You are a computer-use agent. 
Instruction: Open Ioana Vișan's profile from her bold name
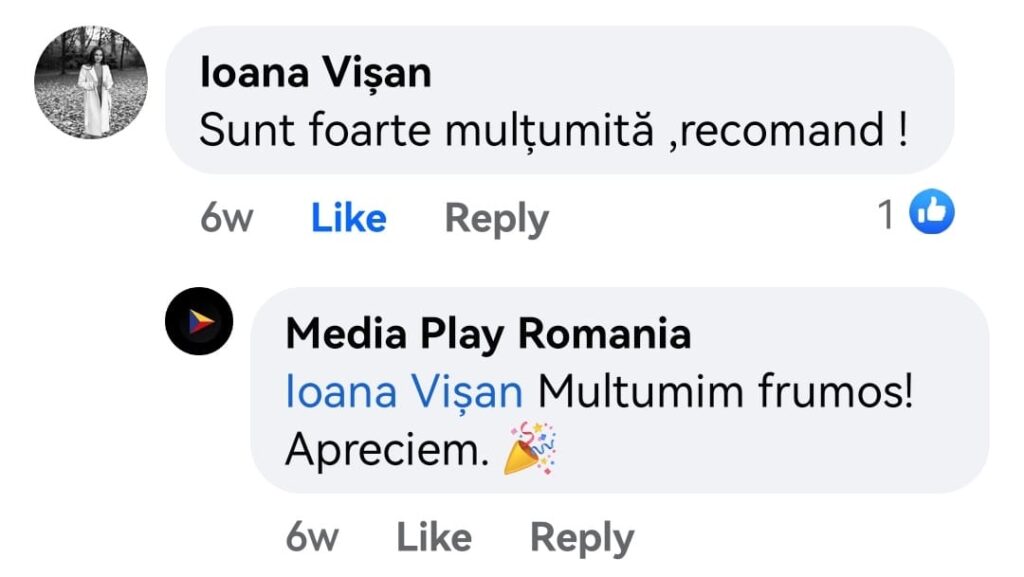pos(316,73)
